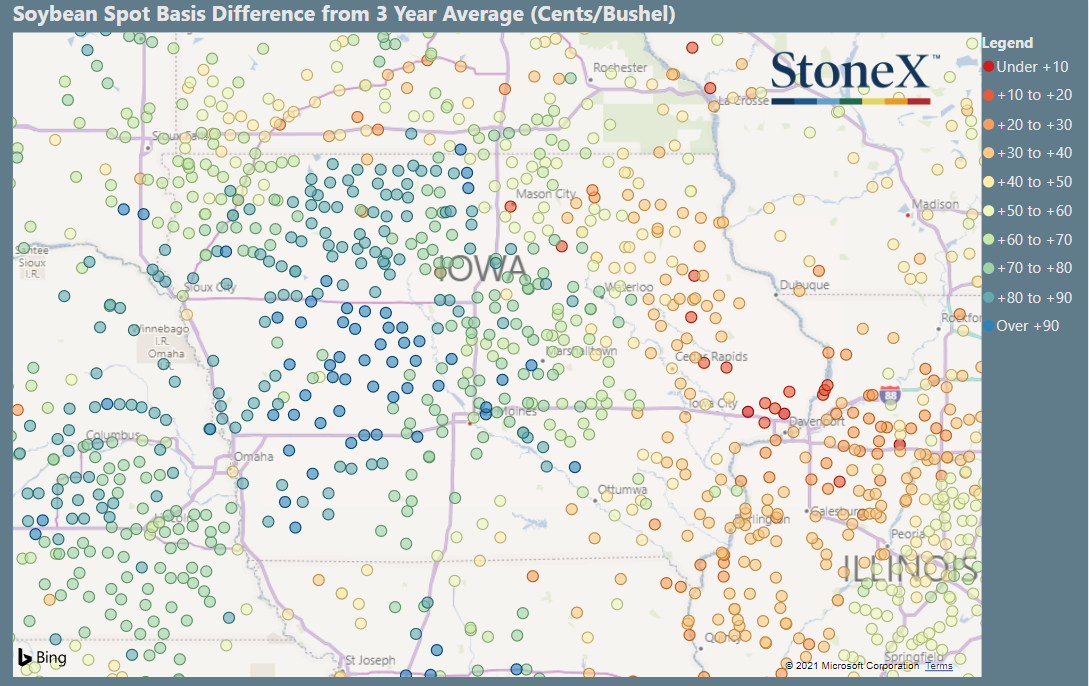The height and width of the screenshot is (686, 1089).
Task: Click the Iowa City label
Action: tap(713, 403)
